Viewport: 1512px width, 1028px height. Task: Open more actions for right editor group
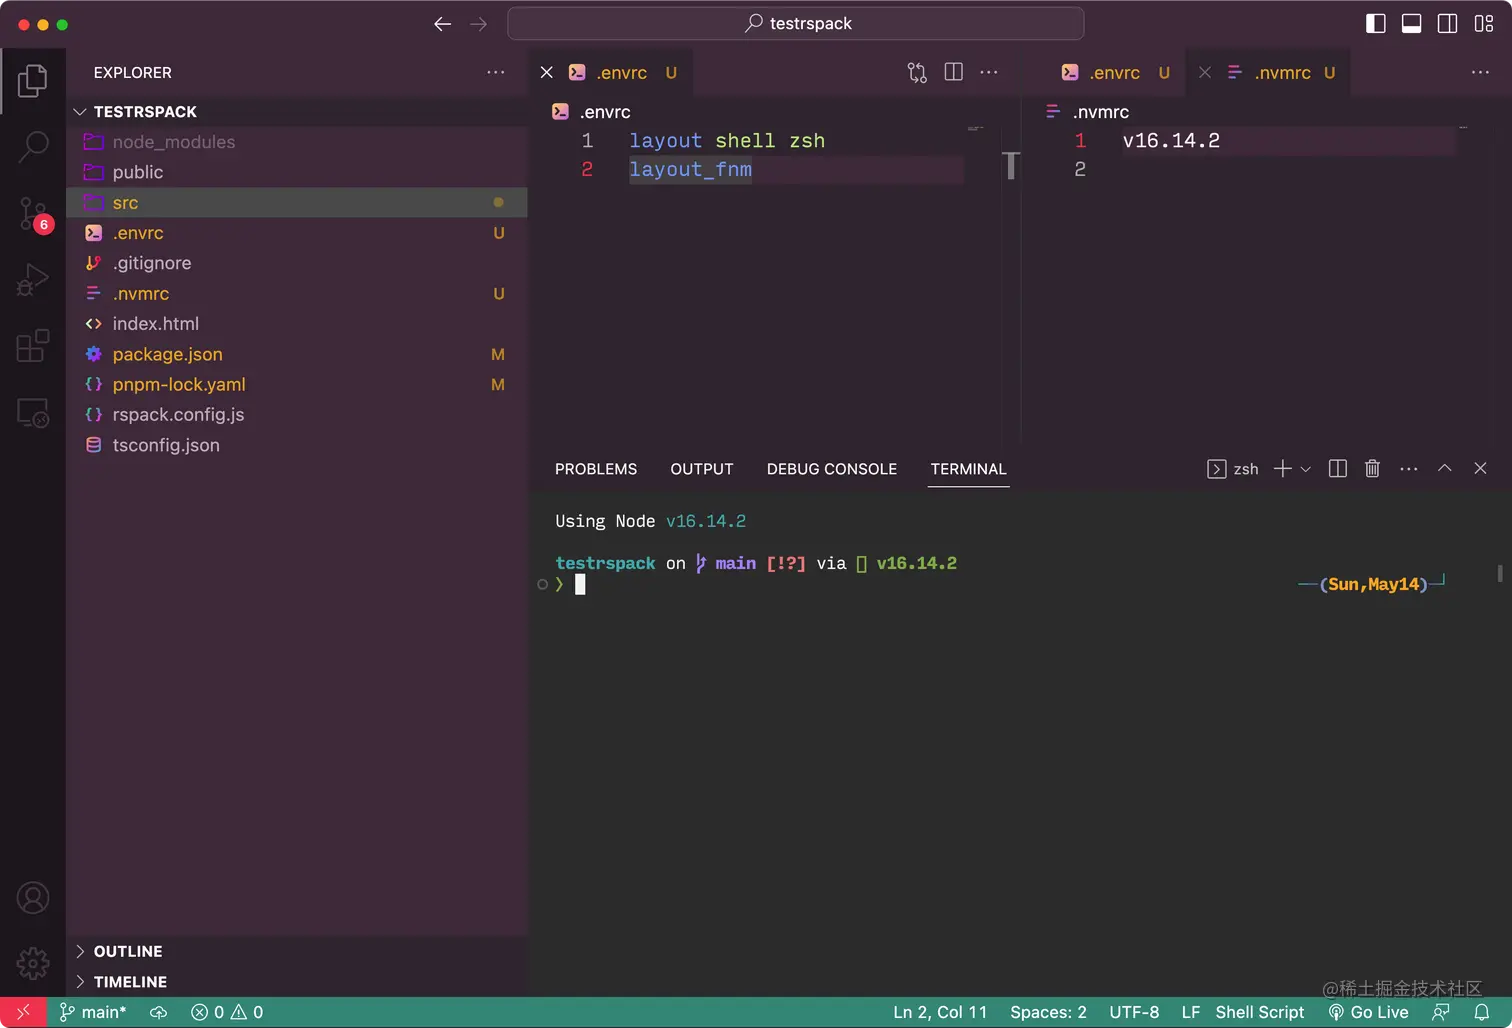click(1481, 72)
